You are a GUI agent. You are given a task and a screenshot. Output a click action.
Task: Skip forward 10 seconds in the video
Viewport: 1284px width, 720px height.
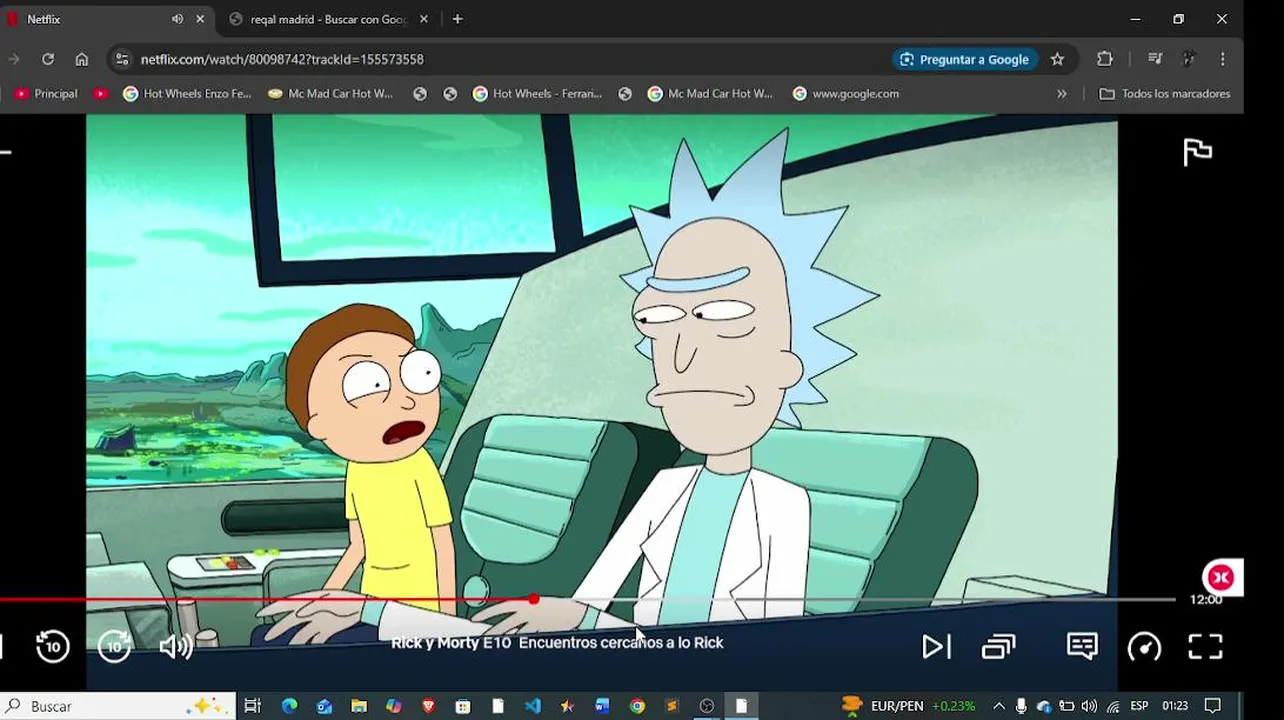(x=115, y=647)
